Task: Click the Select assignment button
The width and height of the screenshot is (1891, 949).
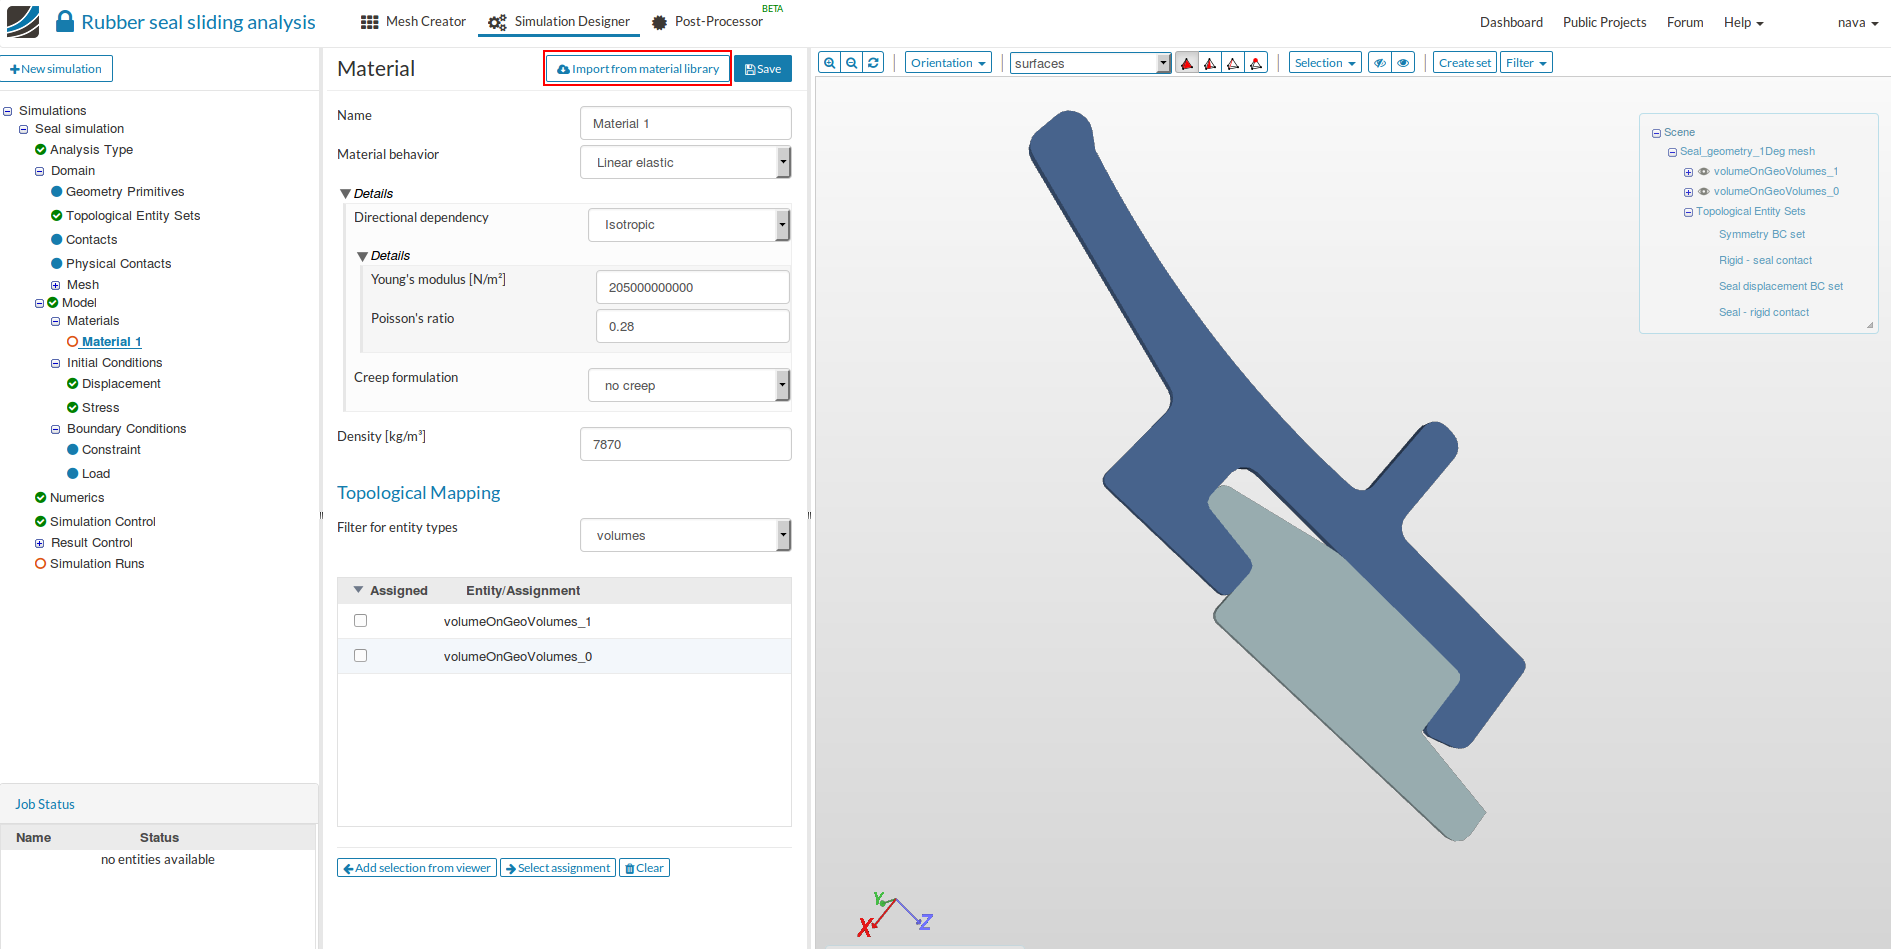Action: [x=558, y=868]
